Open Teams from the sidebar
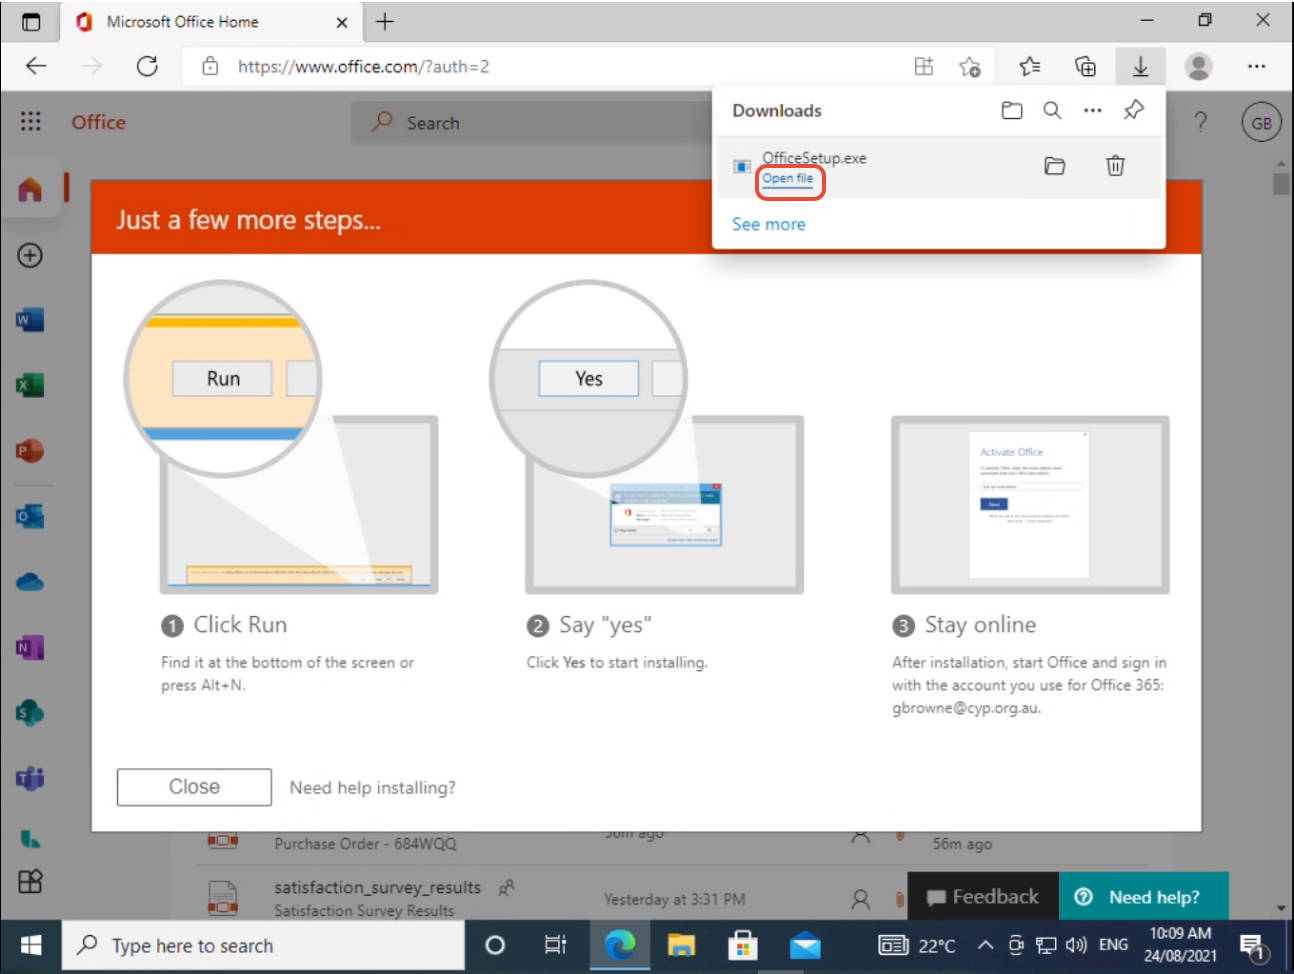This screenshot has width=1294, height=974. point(30,778)
